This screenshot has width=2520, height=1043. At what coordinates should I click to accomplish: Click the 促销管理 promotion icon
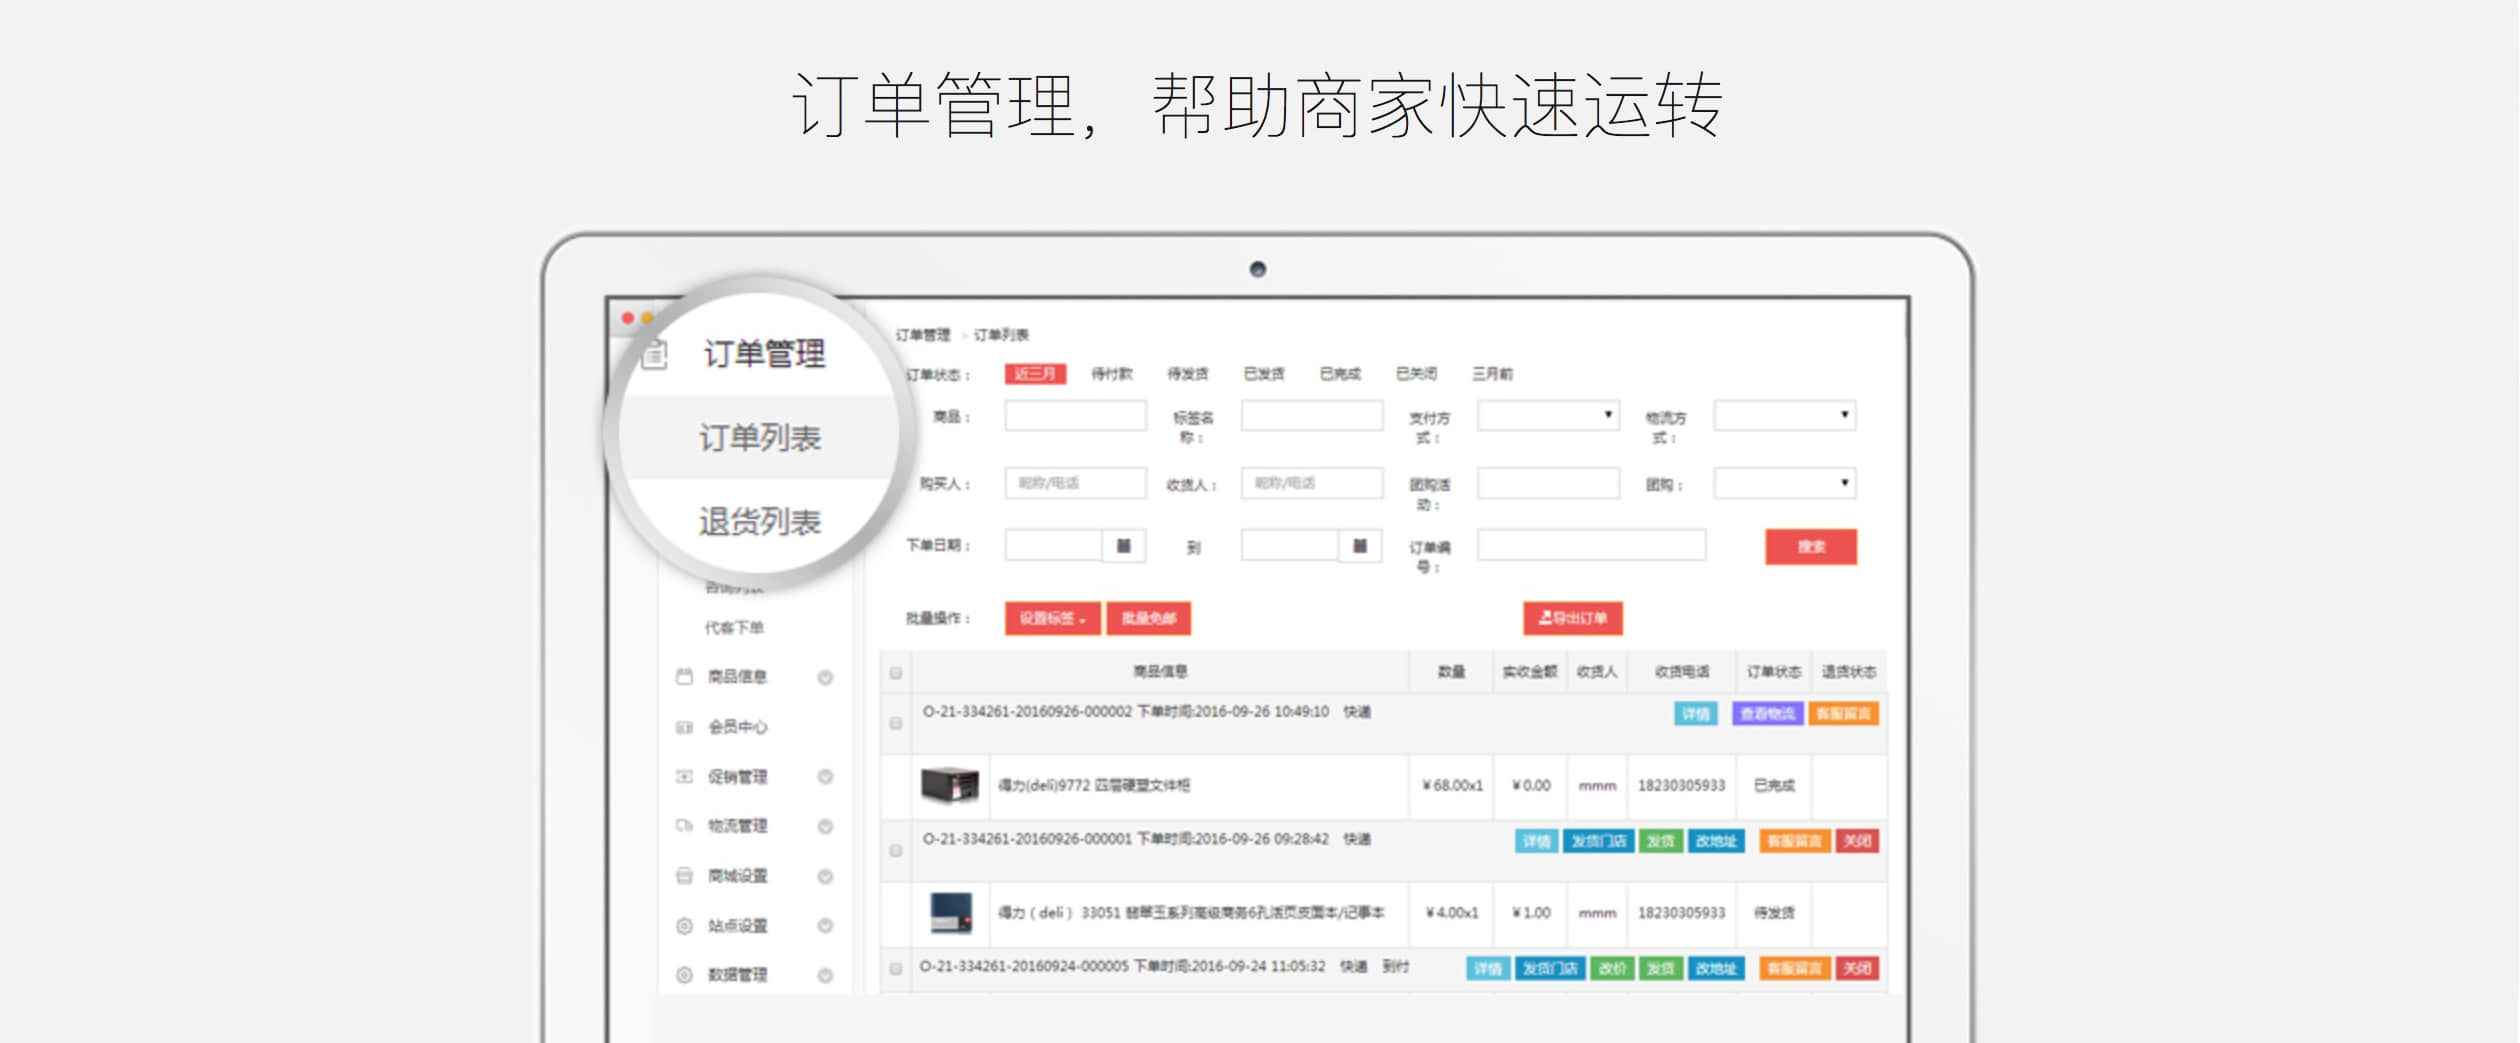684,777
